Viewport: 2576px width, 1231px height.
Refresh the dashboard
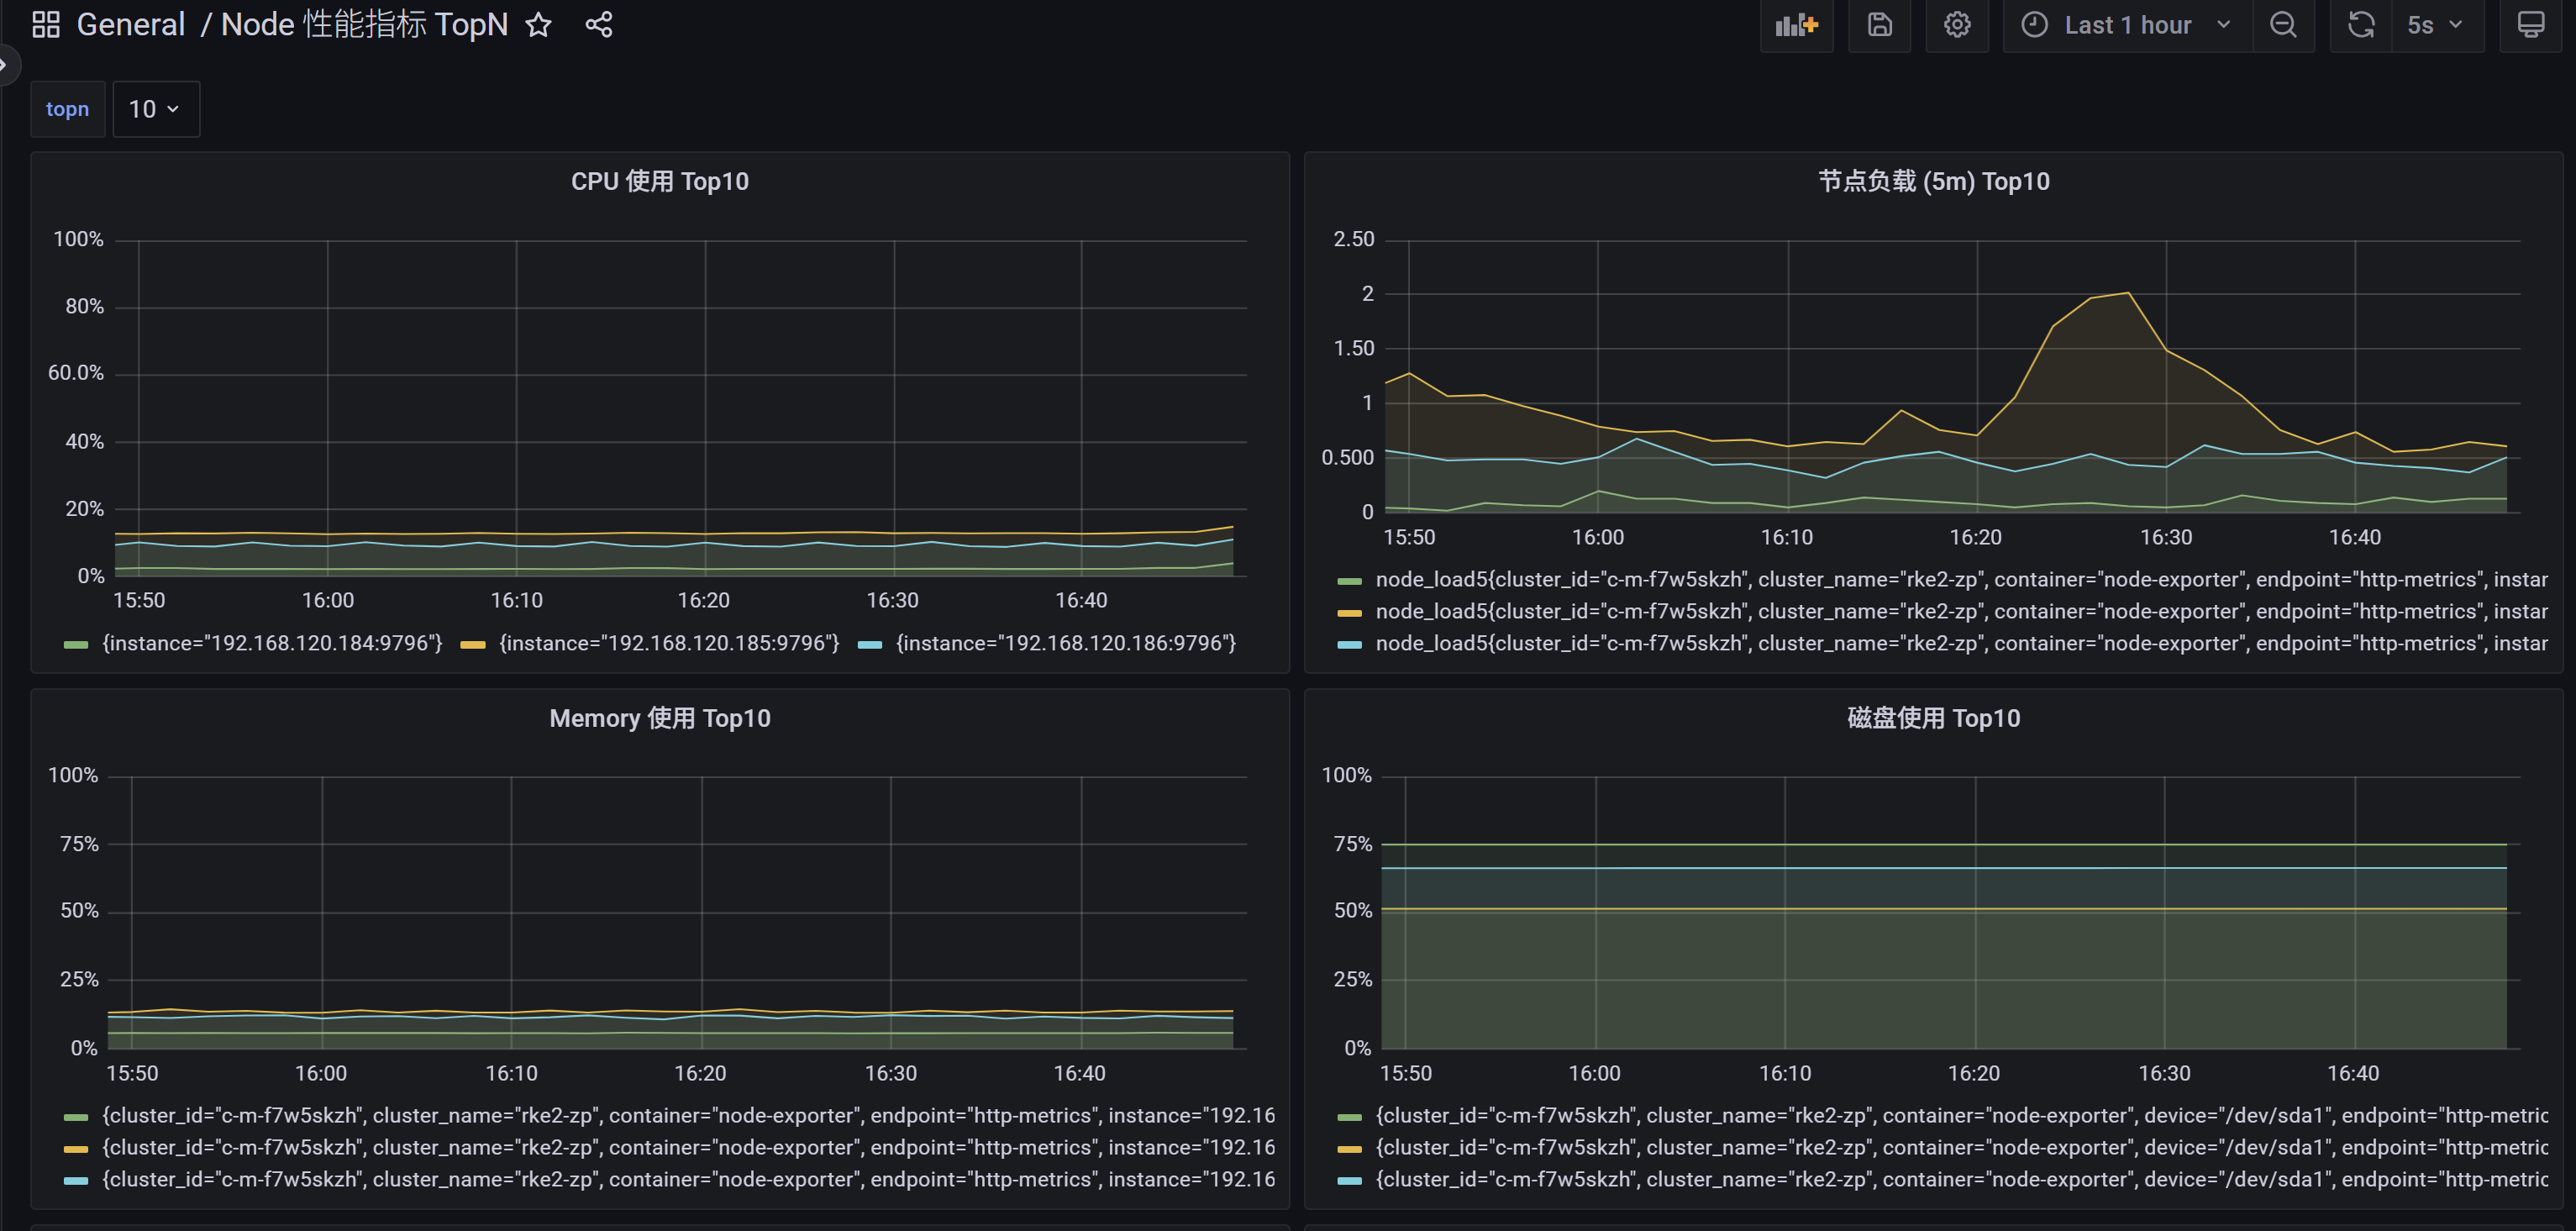point(2361,25)
